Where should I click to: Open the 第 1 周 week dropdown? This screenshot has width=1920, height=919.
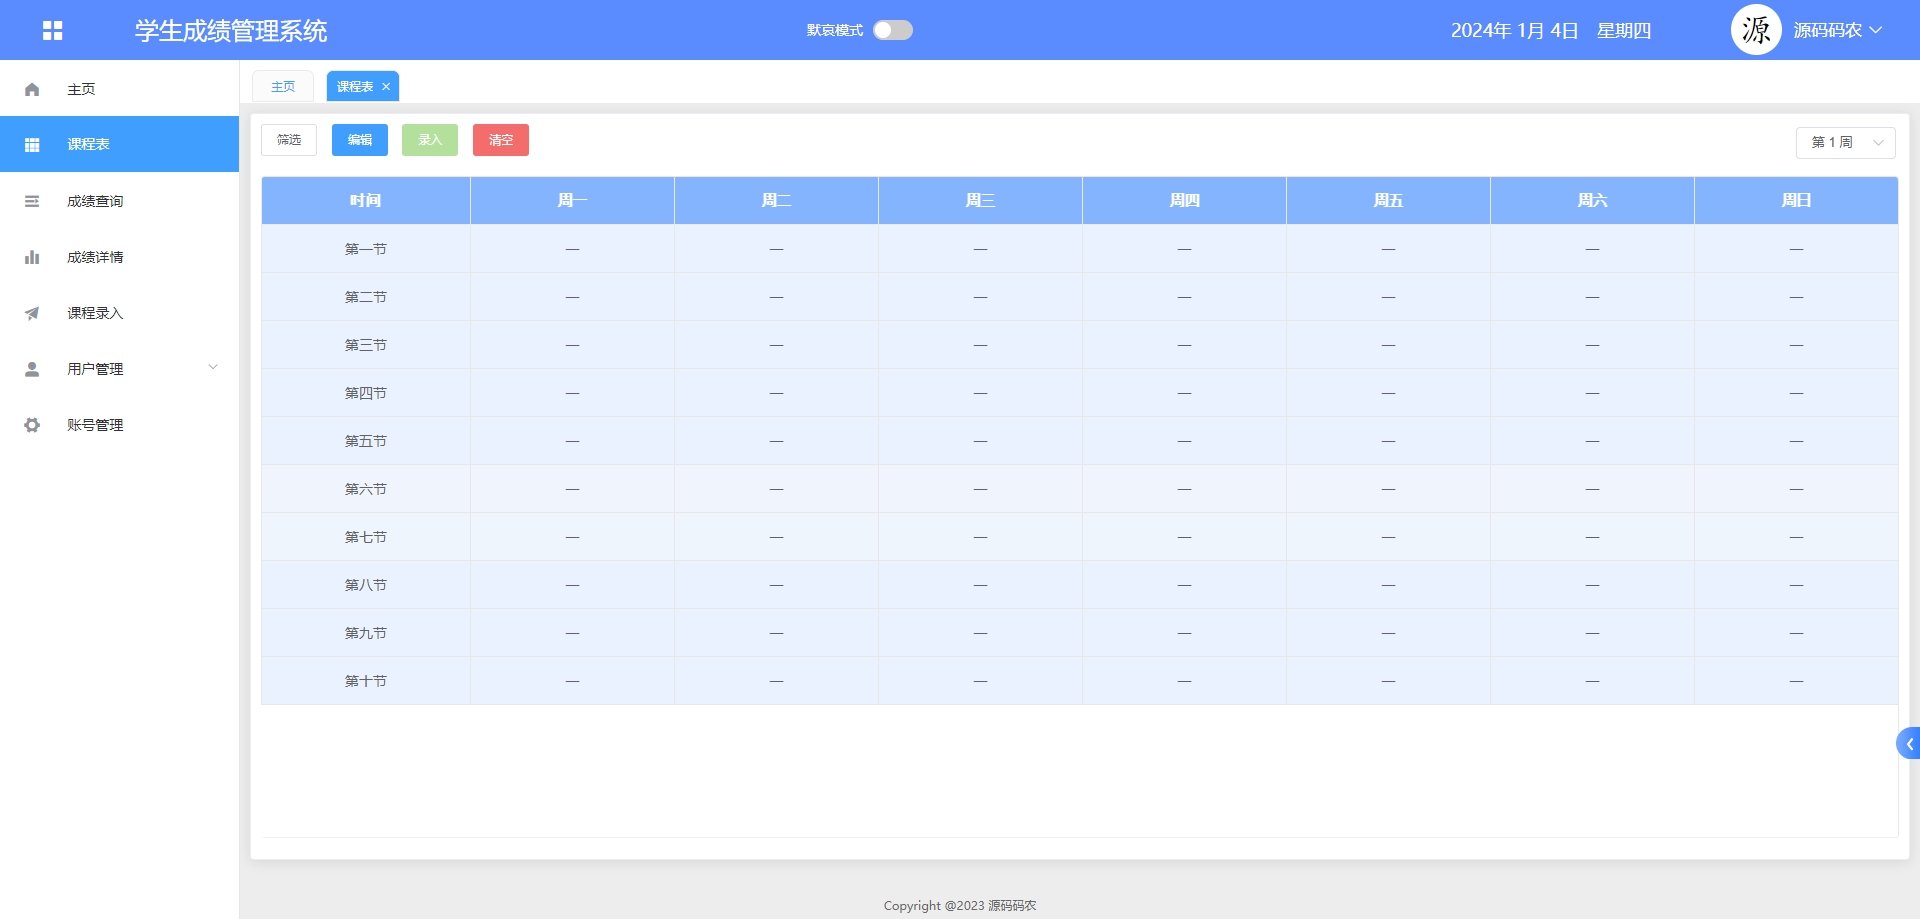pos(1845,142)
